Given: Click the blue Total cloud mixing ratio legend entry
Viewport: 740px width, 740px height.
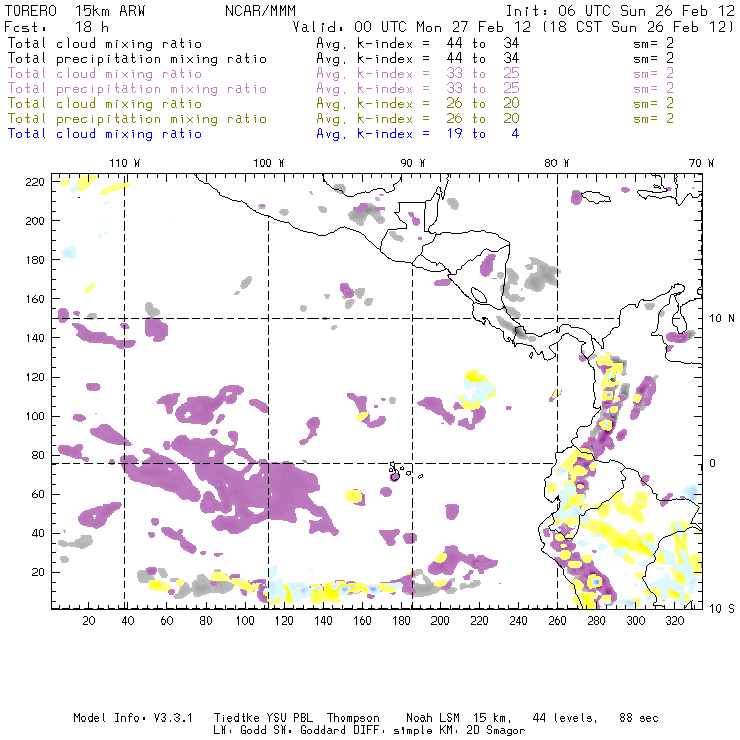Looking at the screenshot, I should click(104, 133).
